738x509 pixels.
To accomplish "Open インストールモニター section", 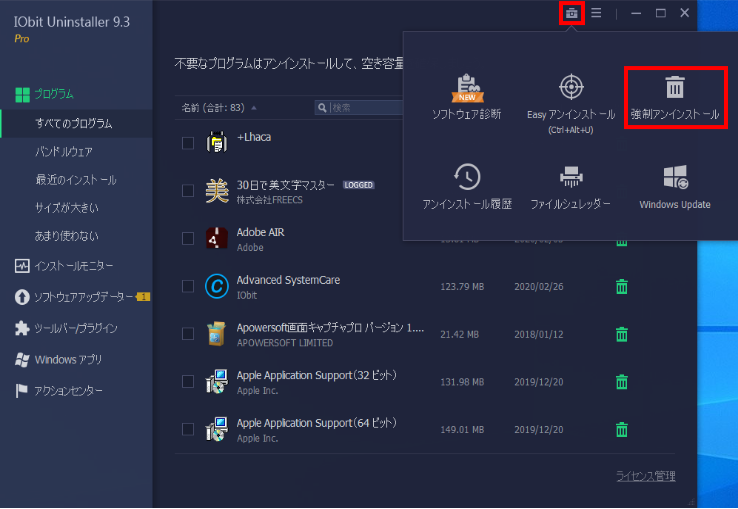I will (64, 266).
